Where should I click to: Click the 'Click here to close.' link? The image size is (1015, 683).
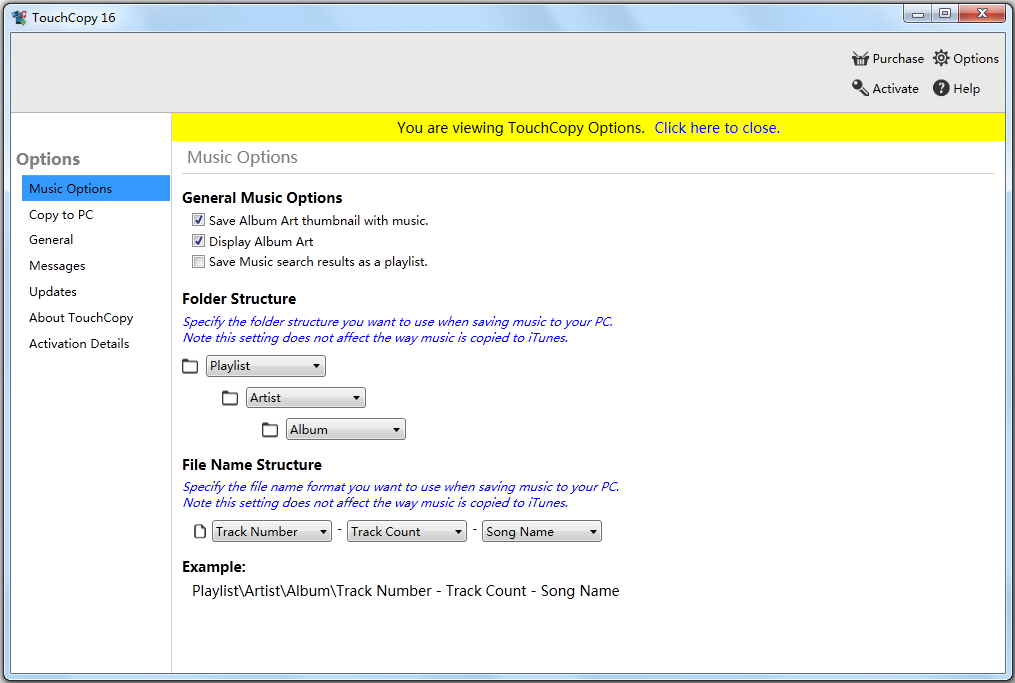(717, 128)
